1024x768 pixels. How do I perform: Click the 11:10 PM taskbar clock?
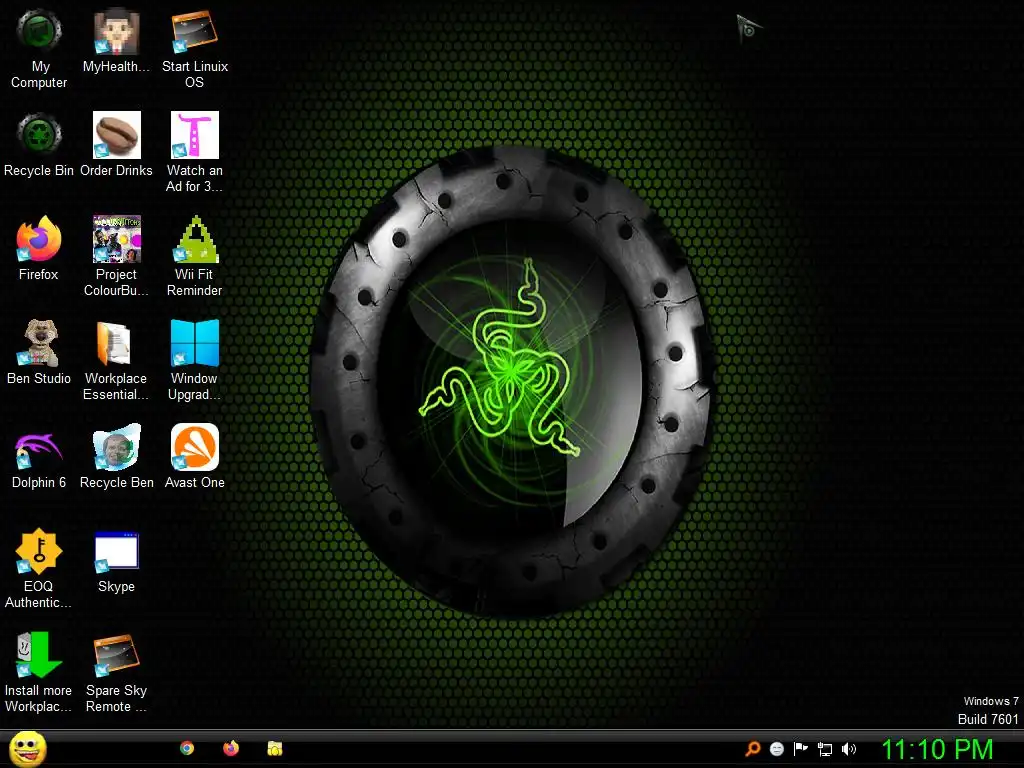[937, 749]
